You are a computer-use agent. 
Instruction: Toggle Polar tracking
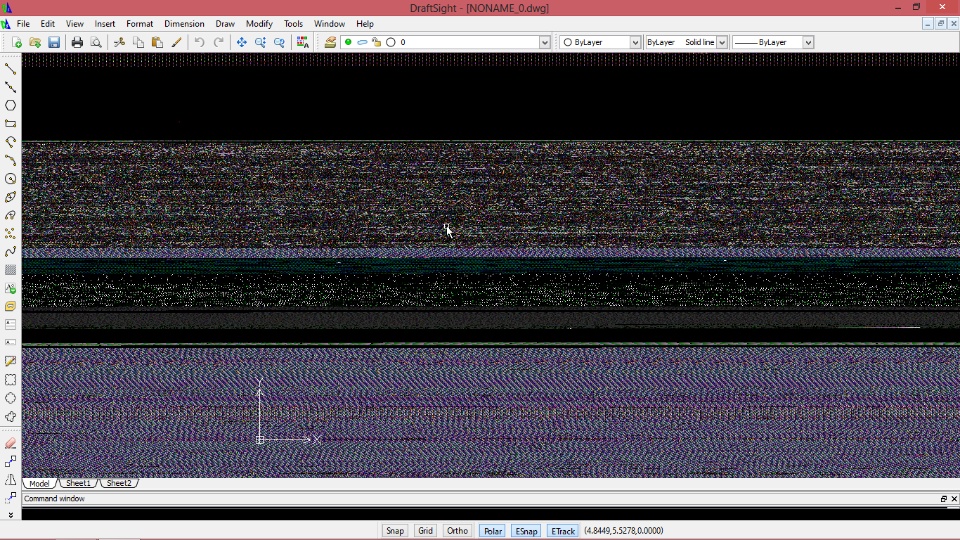tap(492, 531)
